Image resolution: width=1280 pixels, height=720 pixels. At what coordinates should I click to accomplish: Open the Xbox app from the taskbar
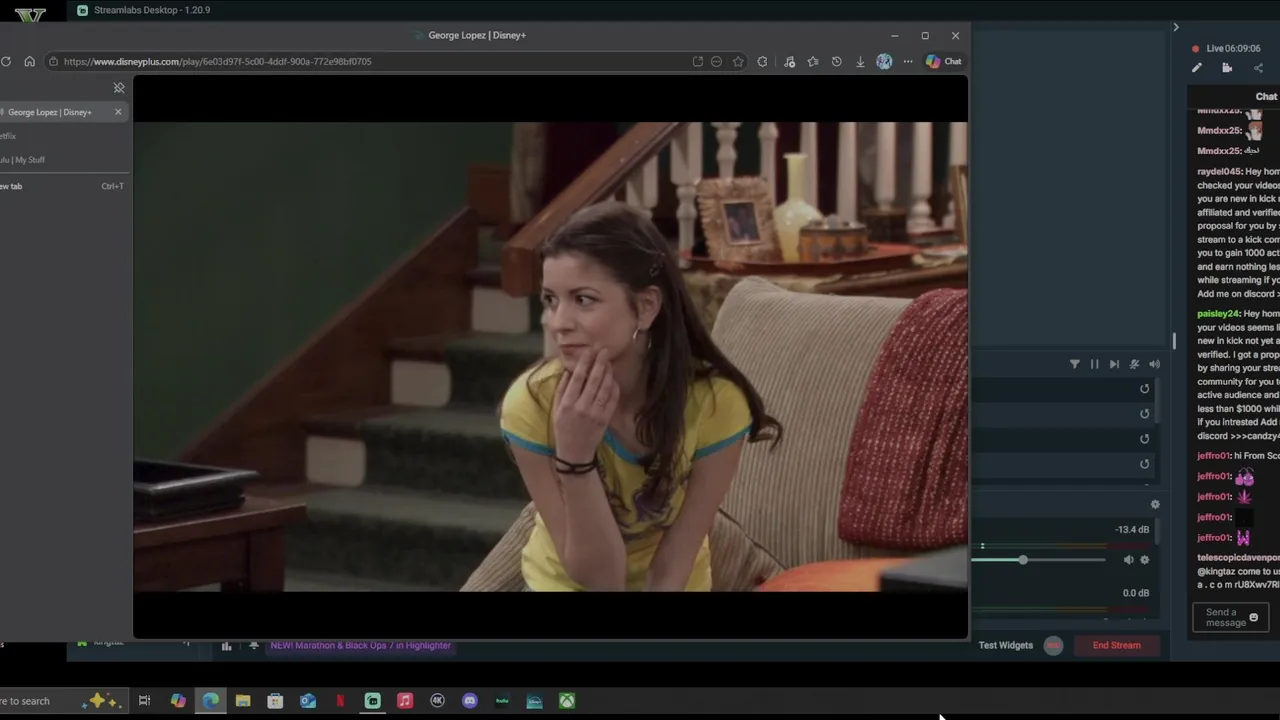point(567,701)
